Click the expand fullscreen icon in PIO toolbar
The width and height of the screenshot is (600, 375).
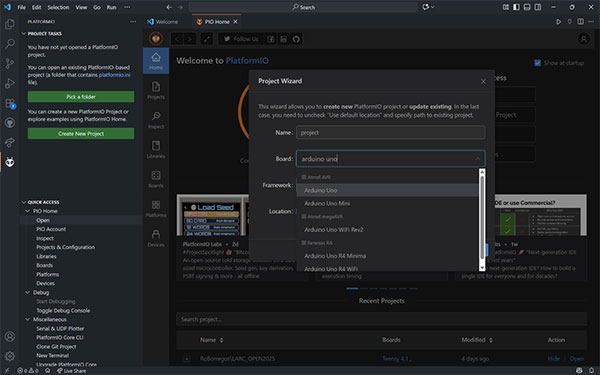(207, 39)
